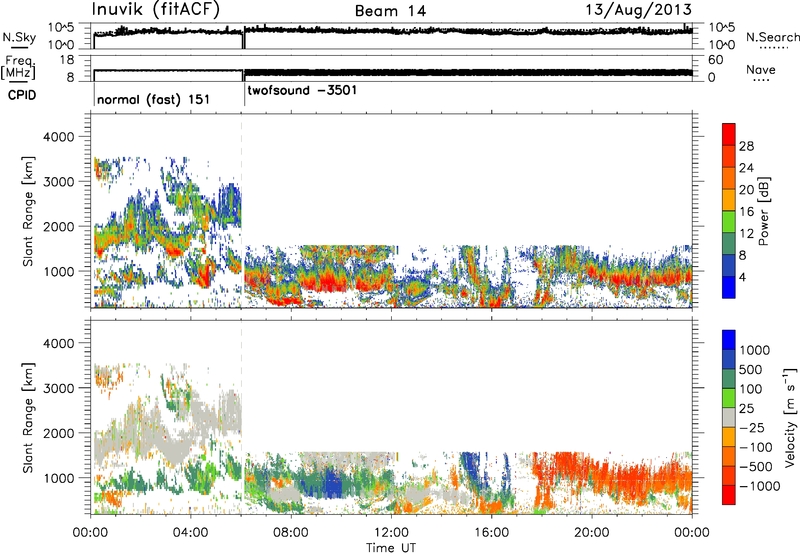
Task: Click the blue bottom segment of Power colorbar
Action: coord(729,287)
